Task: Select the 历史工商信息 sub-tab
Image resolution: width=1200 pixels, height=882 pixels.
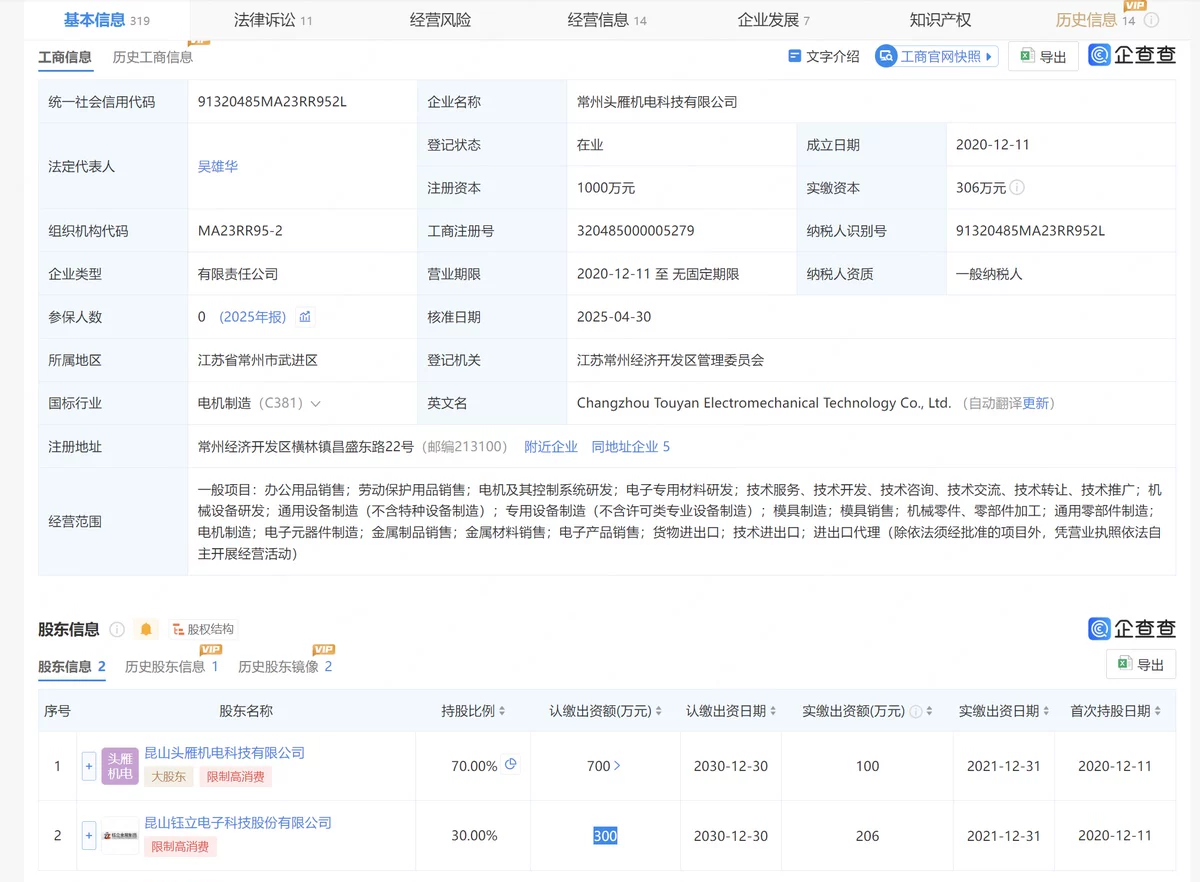Action: 153,57
